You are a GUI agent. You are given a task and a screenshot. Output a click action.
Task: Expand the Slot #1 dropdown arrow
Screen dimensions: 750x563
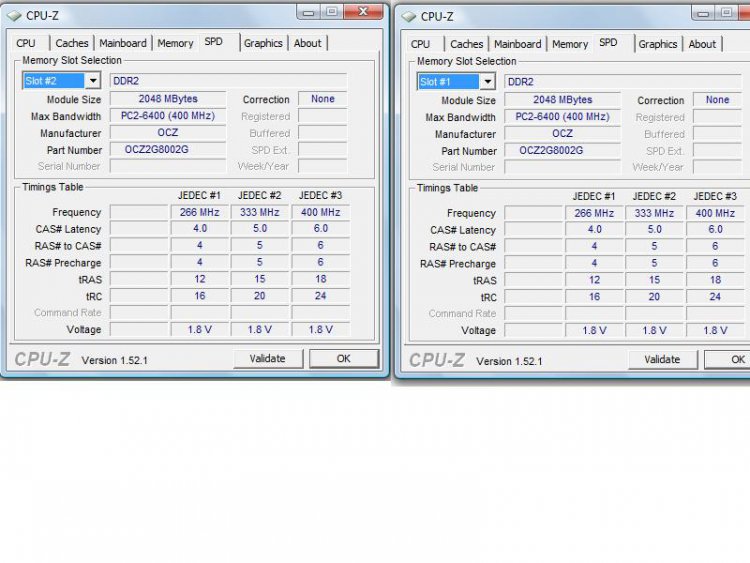pyautogui.click(x=487, y=81)
